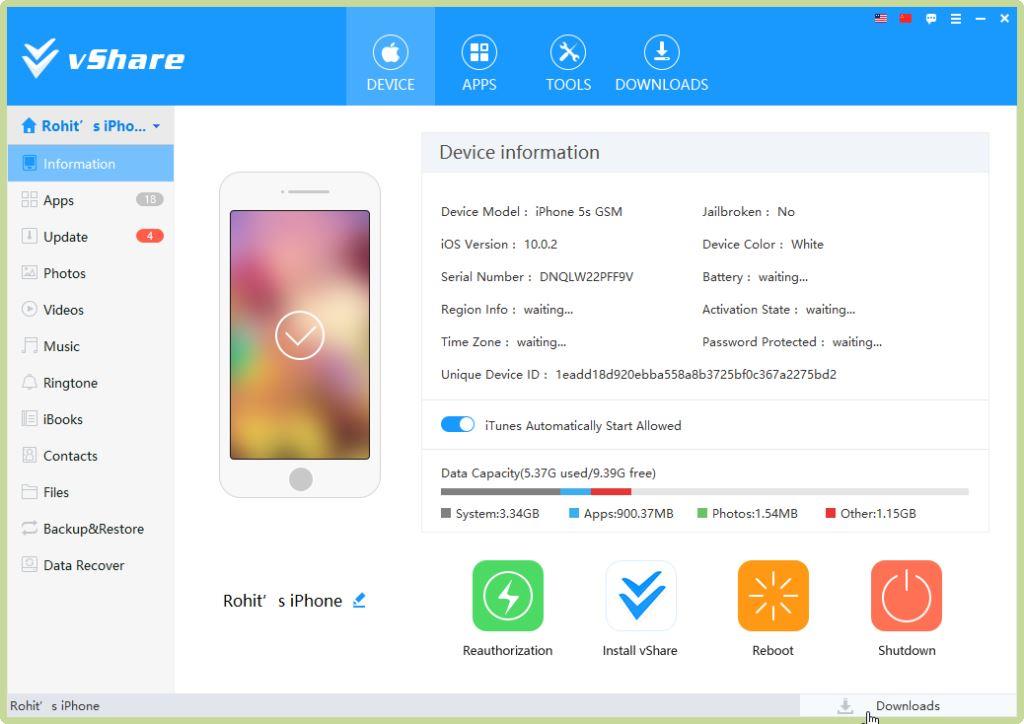This screenshot has width=1024, height=724.
Task: Click the Serial Number DNQLW22PFF9V
Action: (x=586, y=277)
